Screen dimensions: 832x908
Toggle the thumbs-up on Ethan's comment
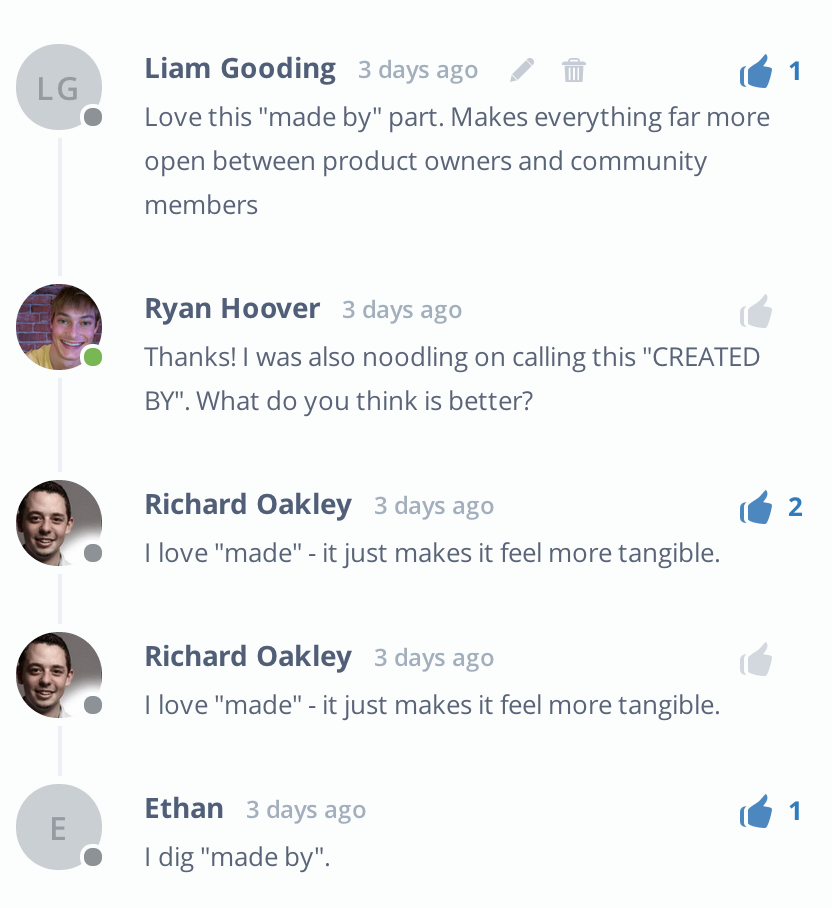tap(756, 811)
